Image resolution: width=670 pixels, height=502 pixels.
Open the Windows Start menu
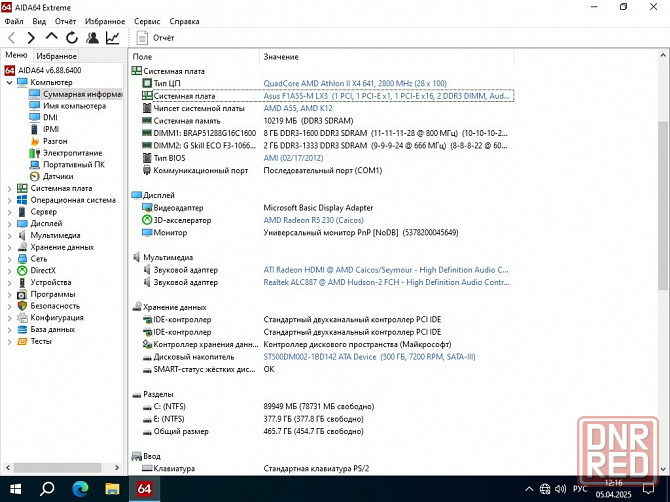(x=16, y=489)
